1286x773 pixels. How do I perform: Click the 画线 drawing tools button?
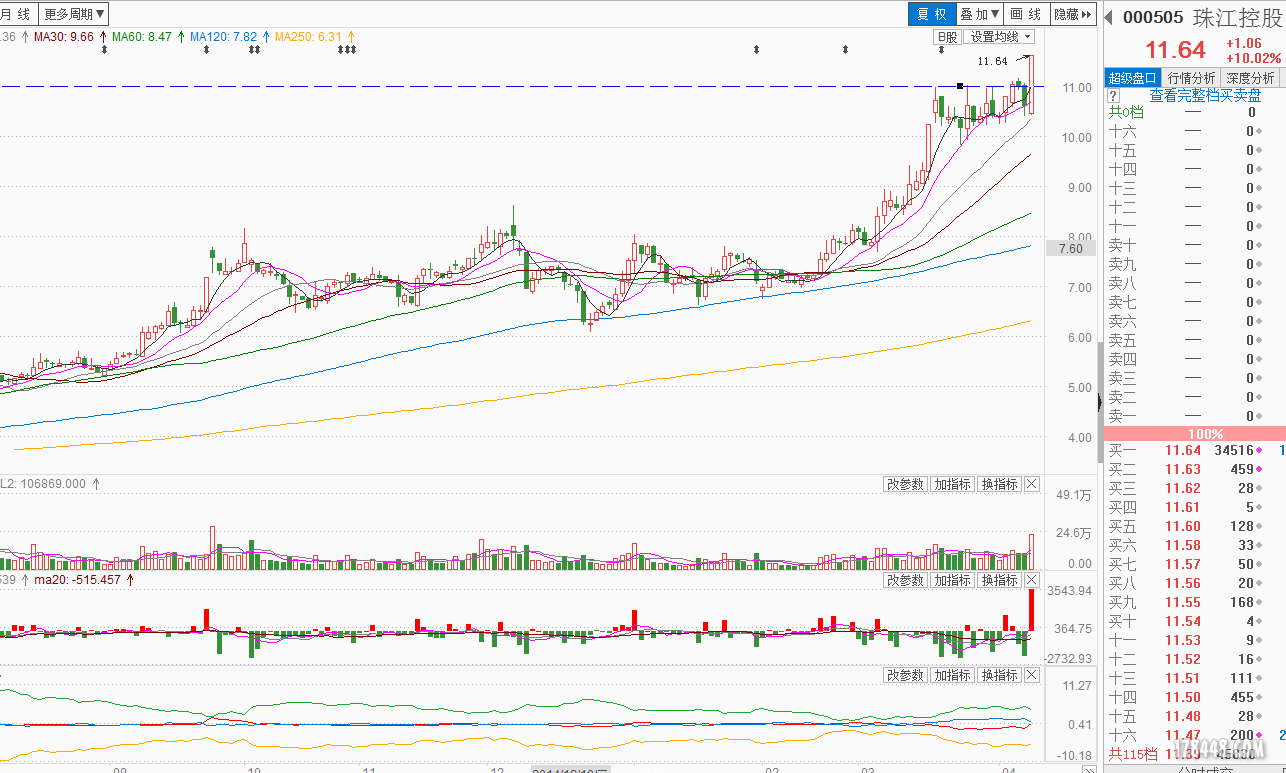coord(1026,14)
